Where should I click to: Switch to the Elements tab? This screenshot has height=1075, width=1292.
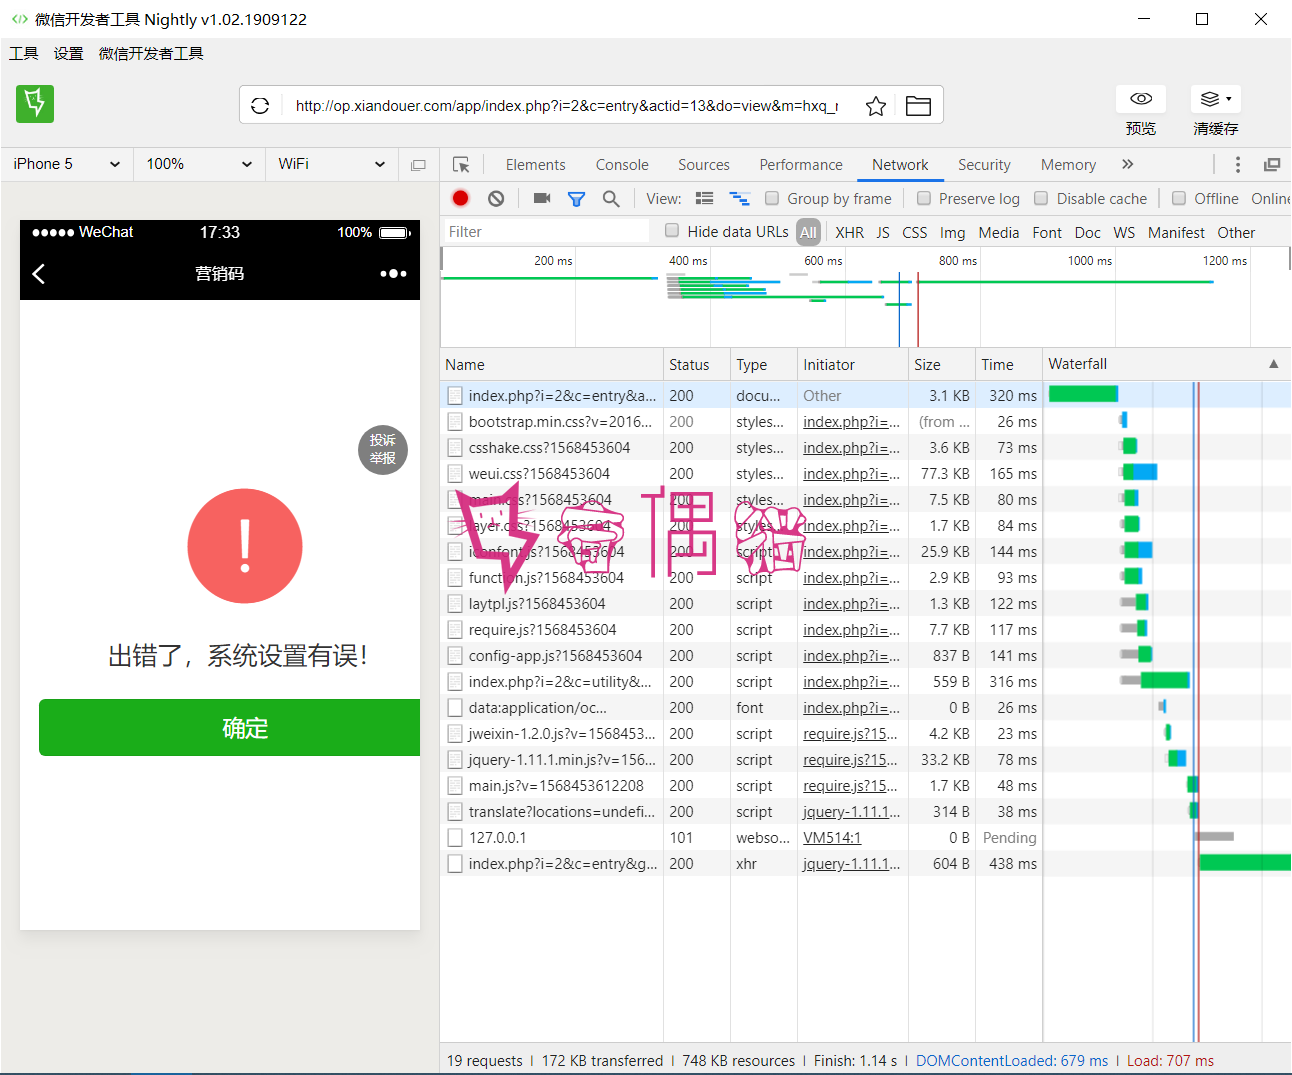535,165
